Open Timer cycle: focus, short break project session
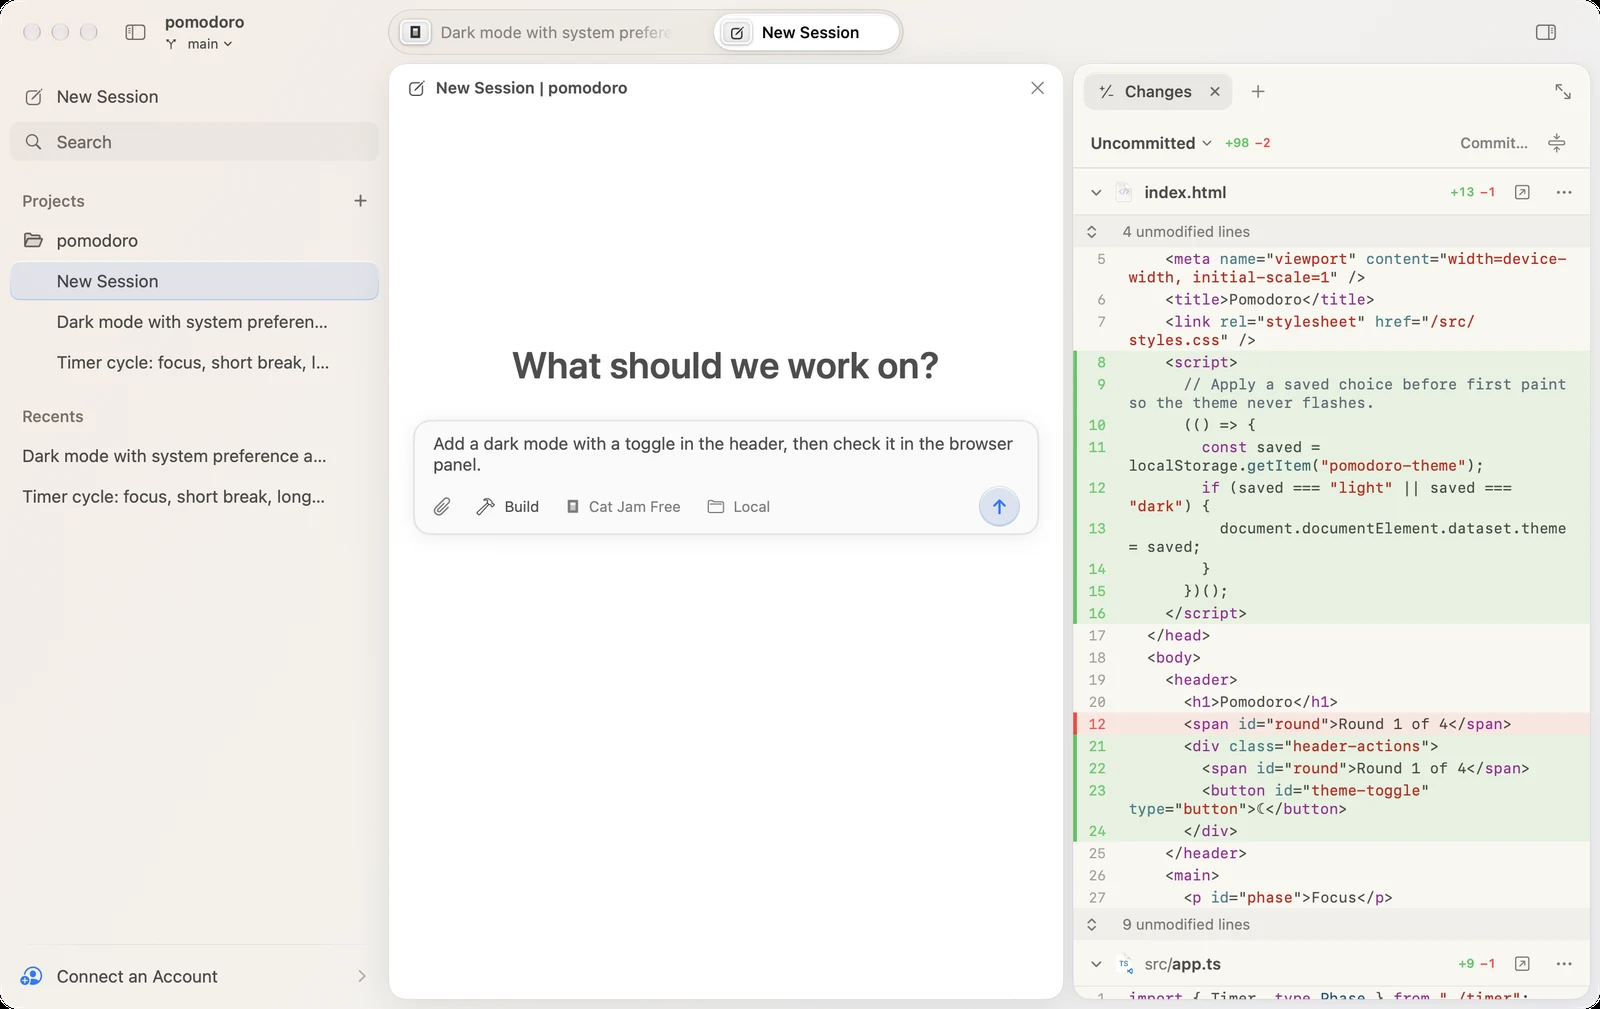 [x=195, y=362]
